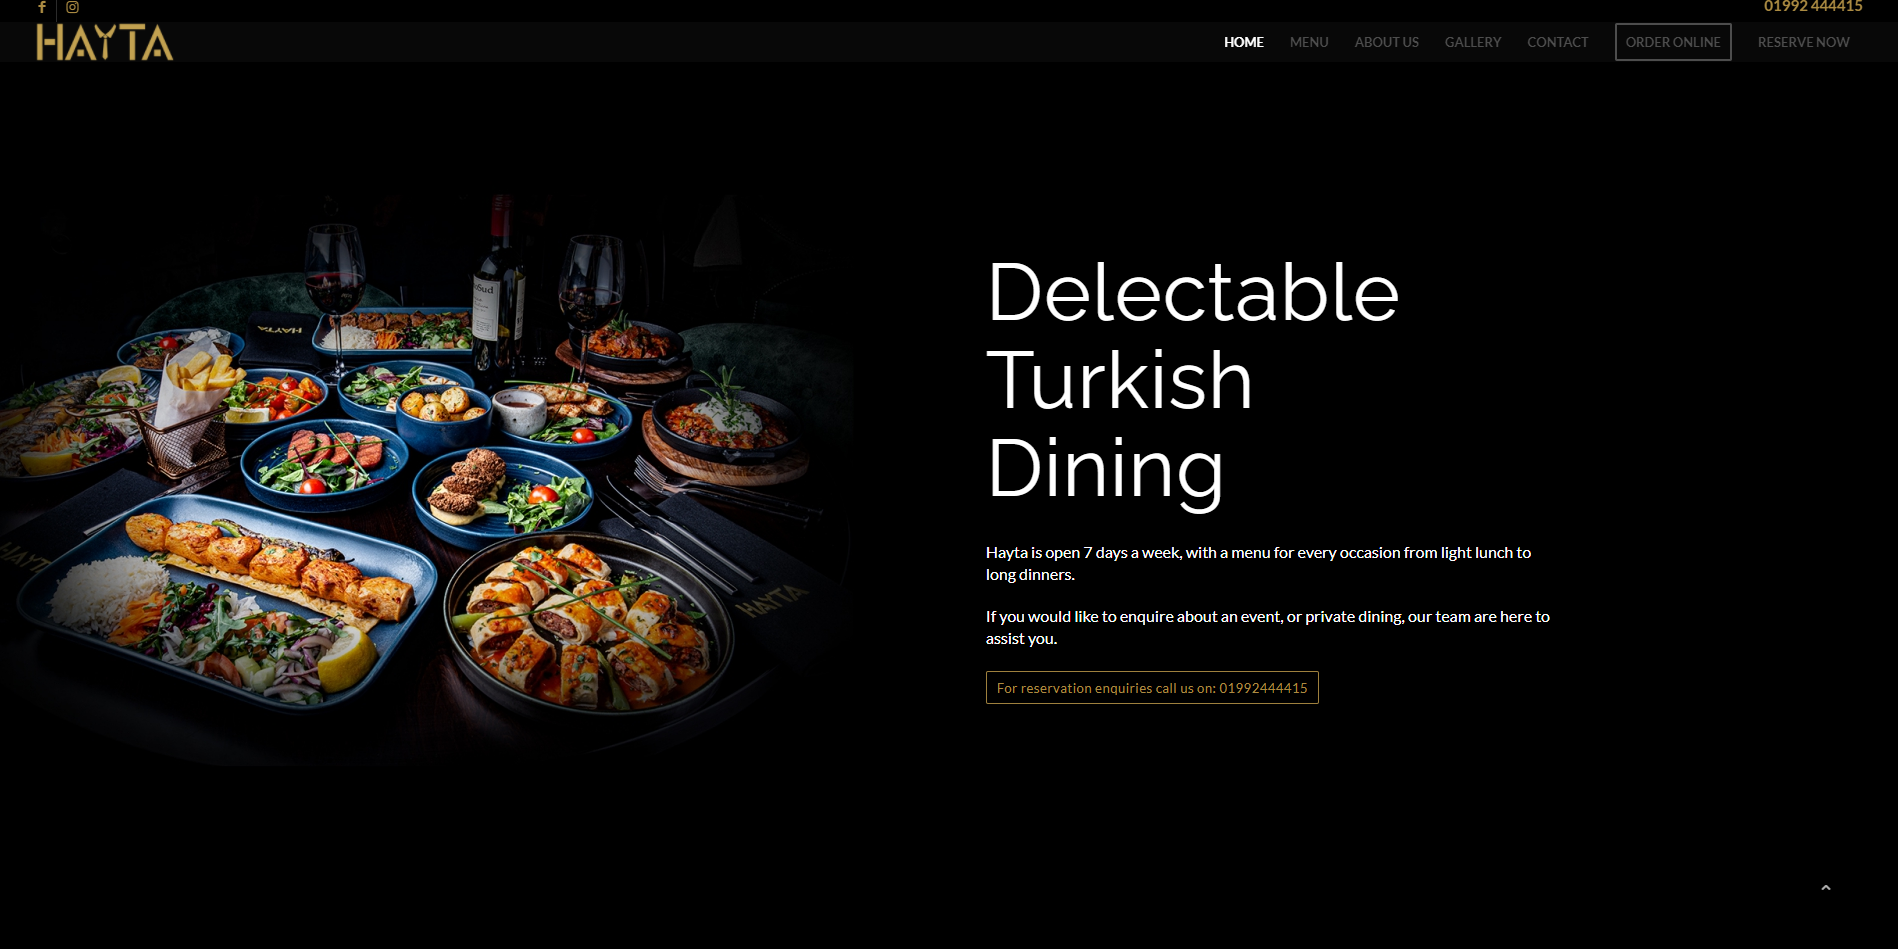Select Reserve Now in navigation
This screenshot has height=949, width=1898.
pyautogui.click(x=1803, y=42)
